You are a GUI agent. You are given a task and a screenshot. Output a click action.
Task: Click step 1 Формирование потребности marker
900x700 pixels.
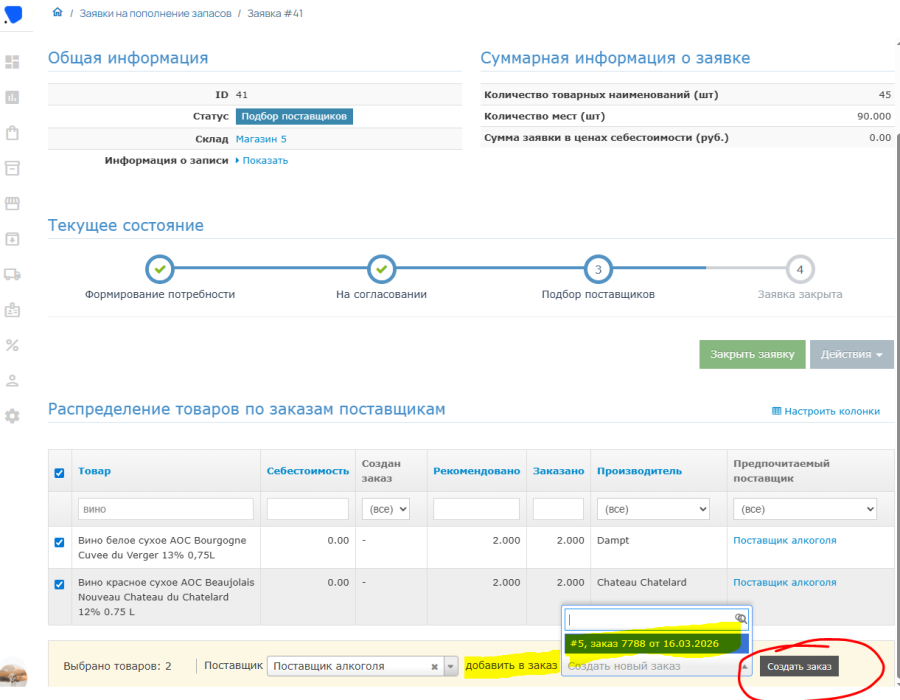click(x=160, y=269)
